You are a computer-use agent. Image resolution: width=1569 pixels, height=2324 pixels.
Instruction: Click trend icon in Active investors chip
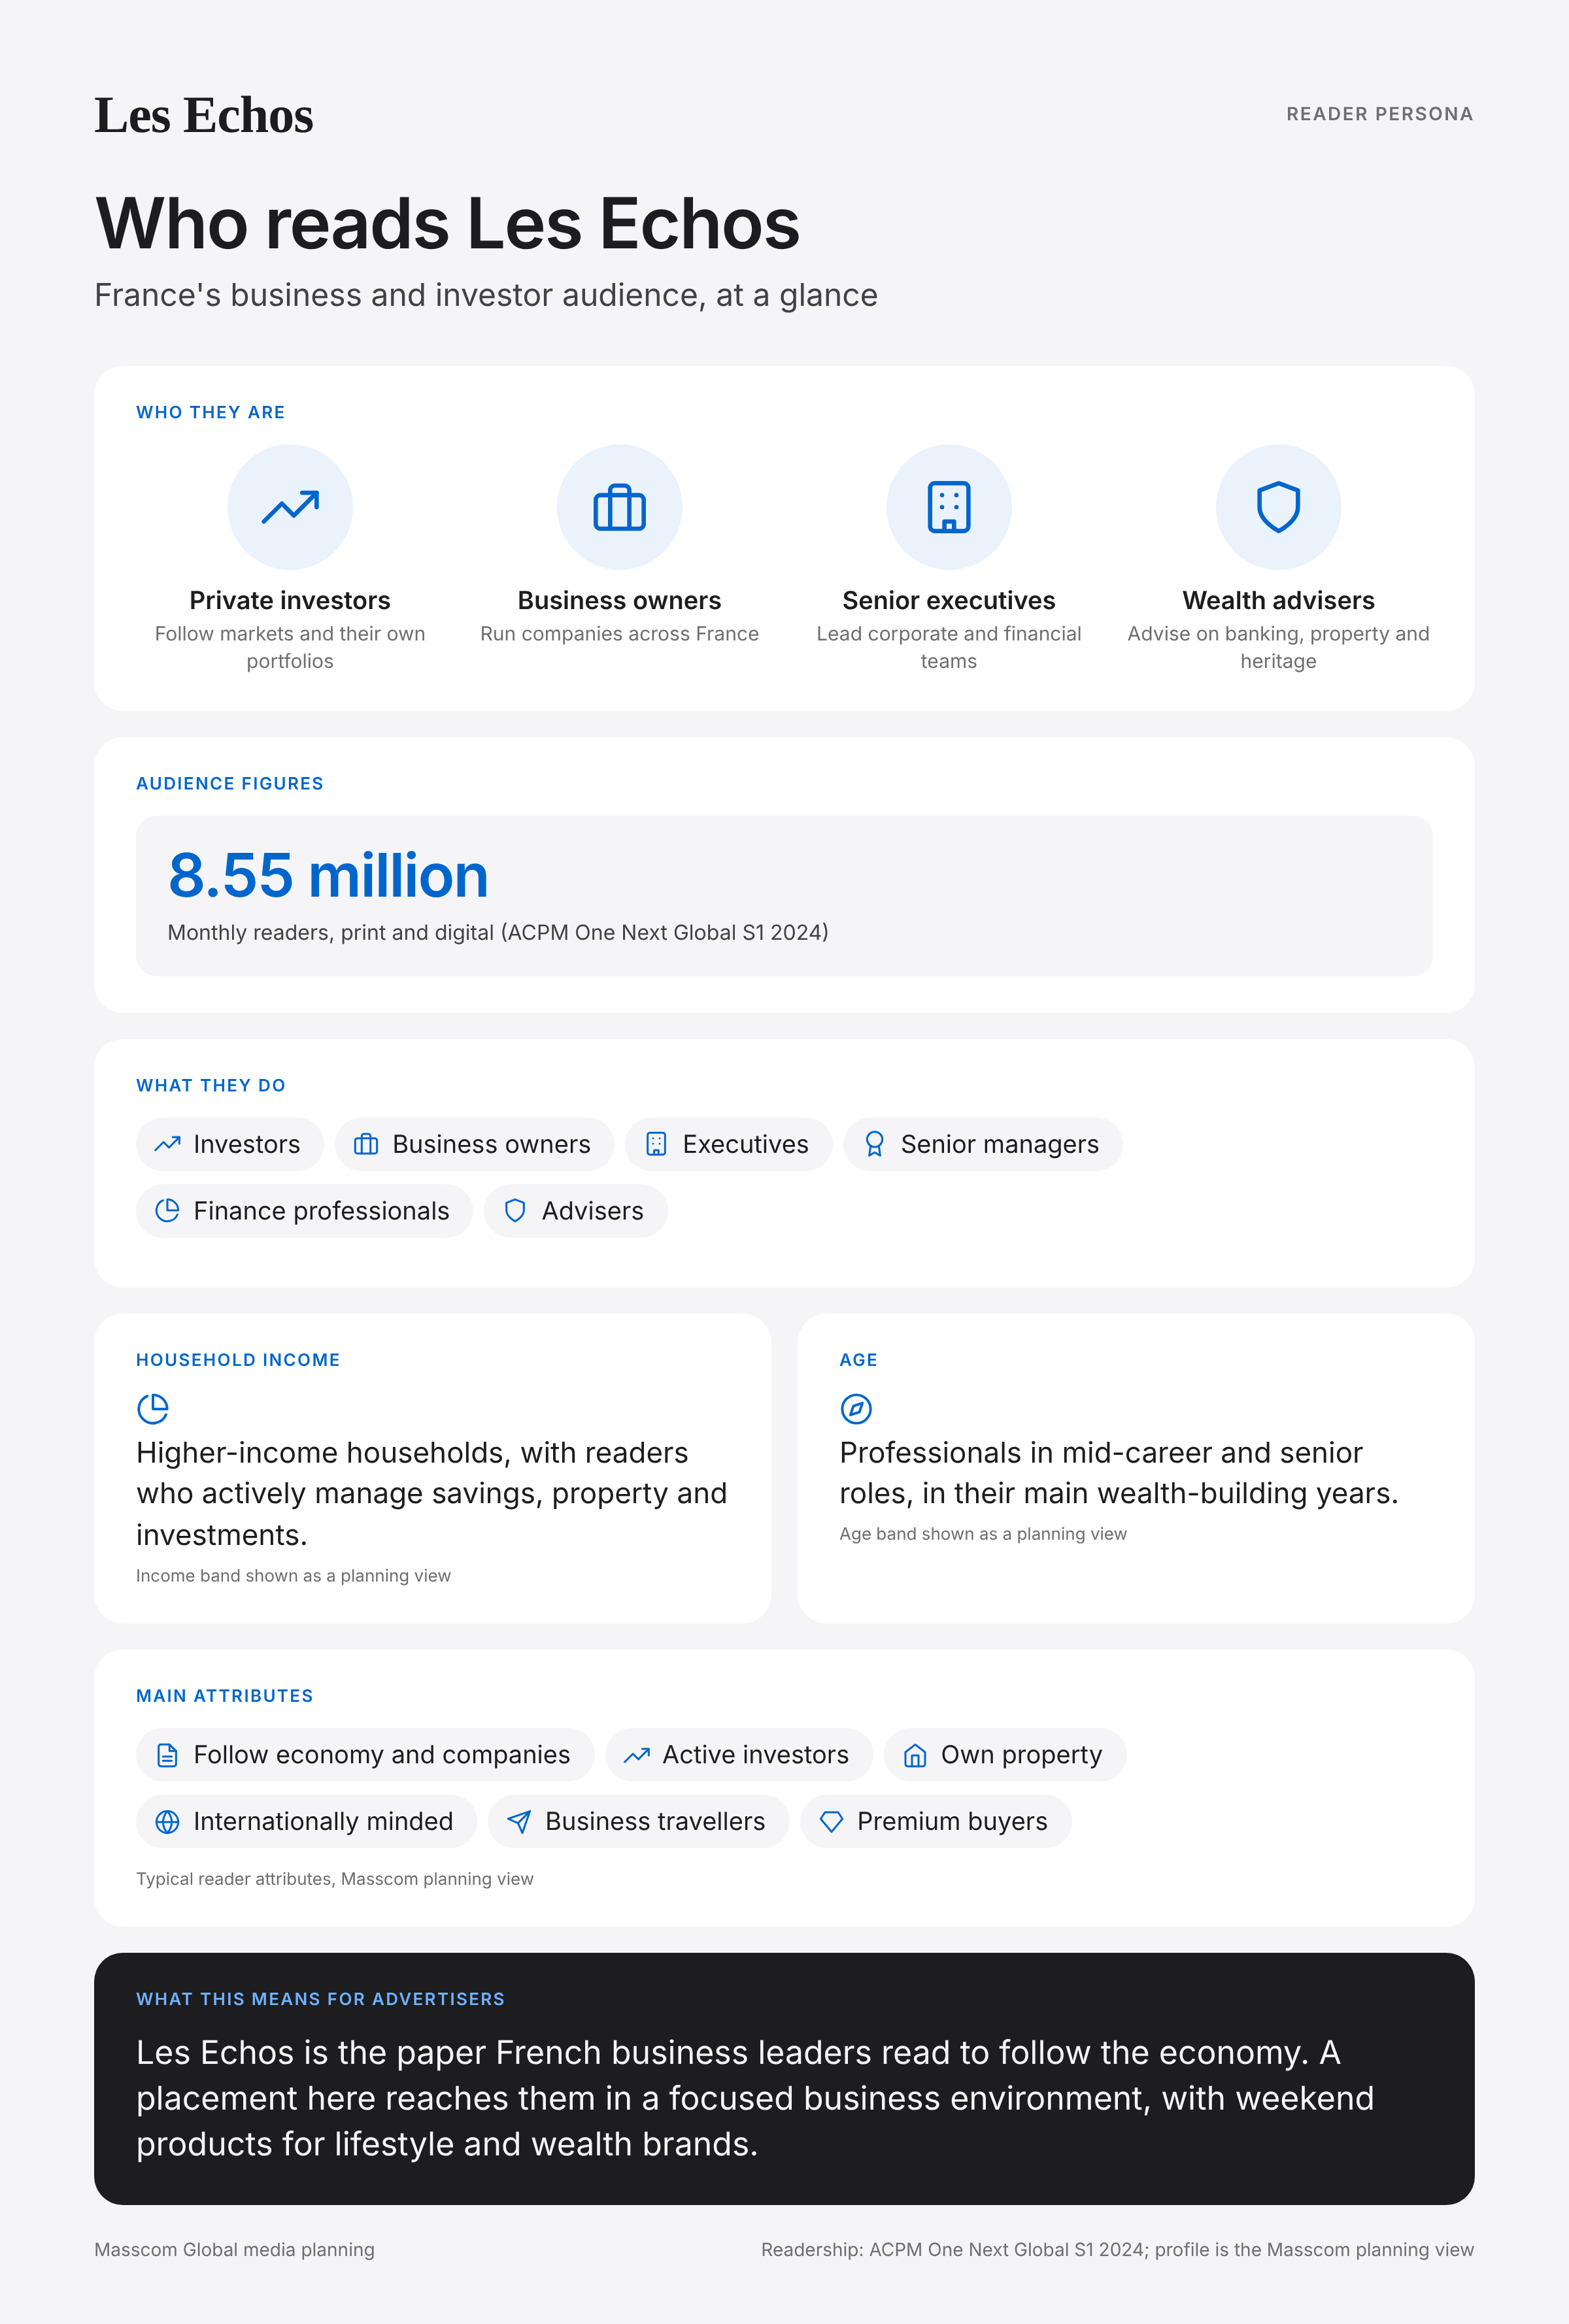click(636, 1755)
